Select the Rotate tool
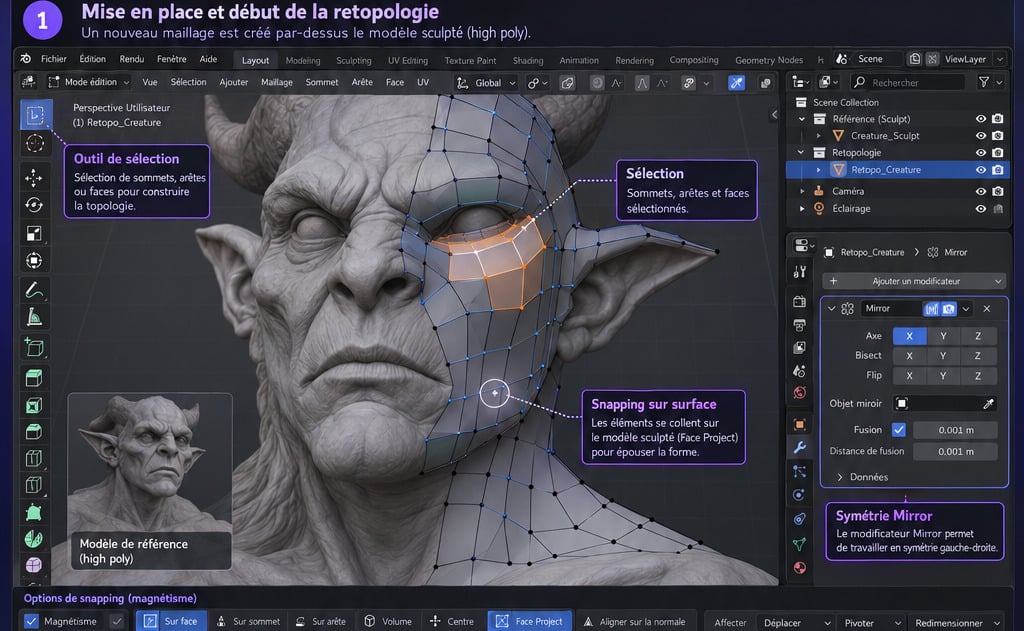Viewport: 1024px width, 631px height. coord(34,205)
